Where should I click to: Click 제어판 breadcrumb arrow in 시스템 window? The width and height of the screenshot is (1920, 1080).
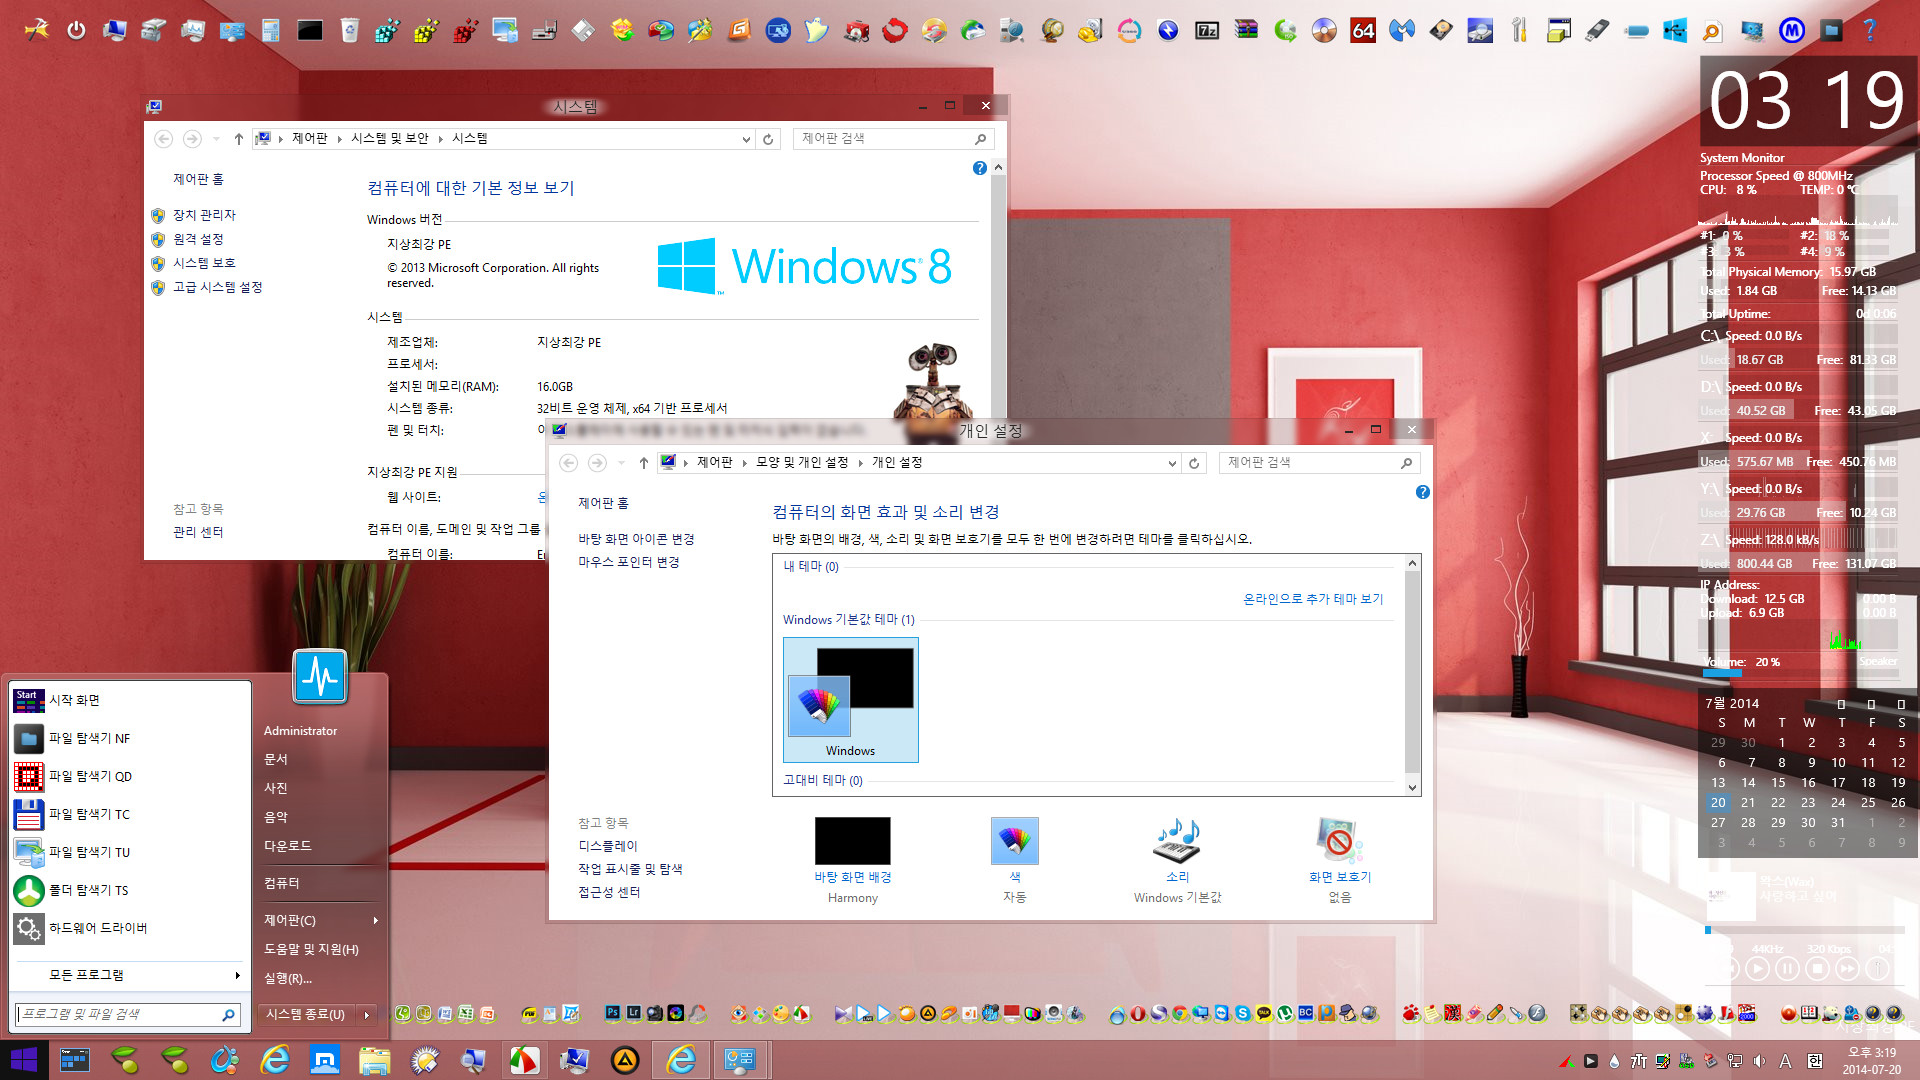(x=340, y=139)
